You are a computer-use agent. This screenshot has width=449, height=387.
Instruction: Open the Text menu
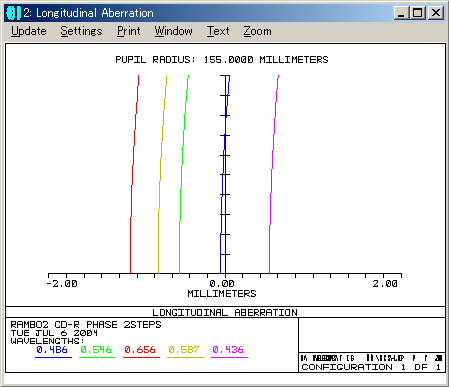coord(218,31)
